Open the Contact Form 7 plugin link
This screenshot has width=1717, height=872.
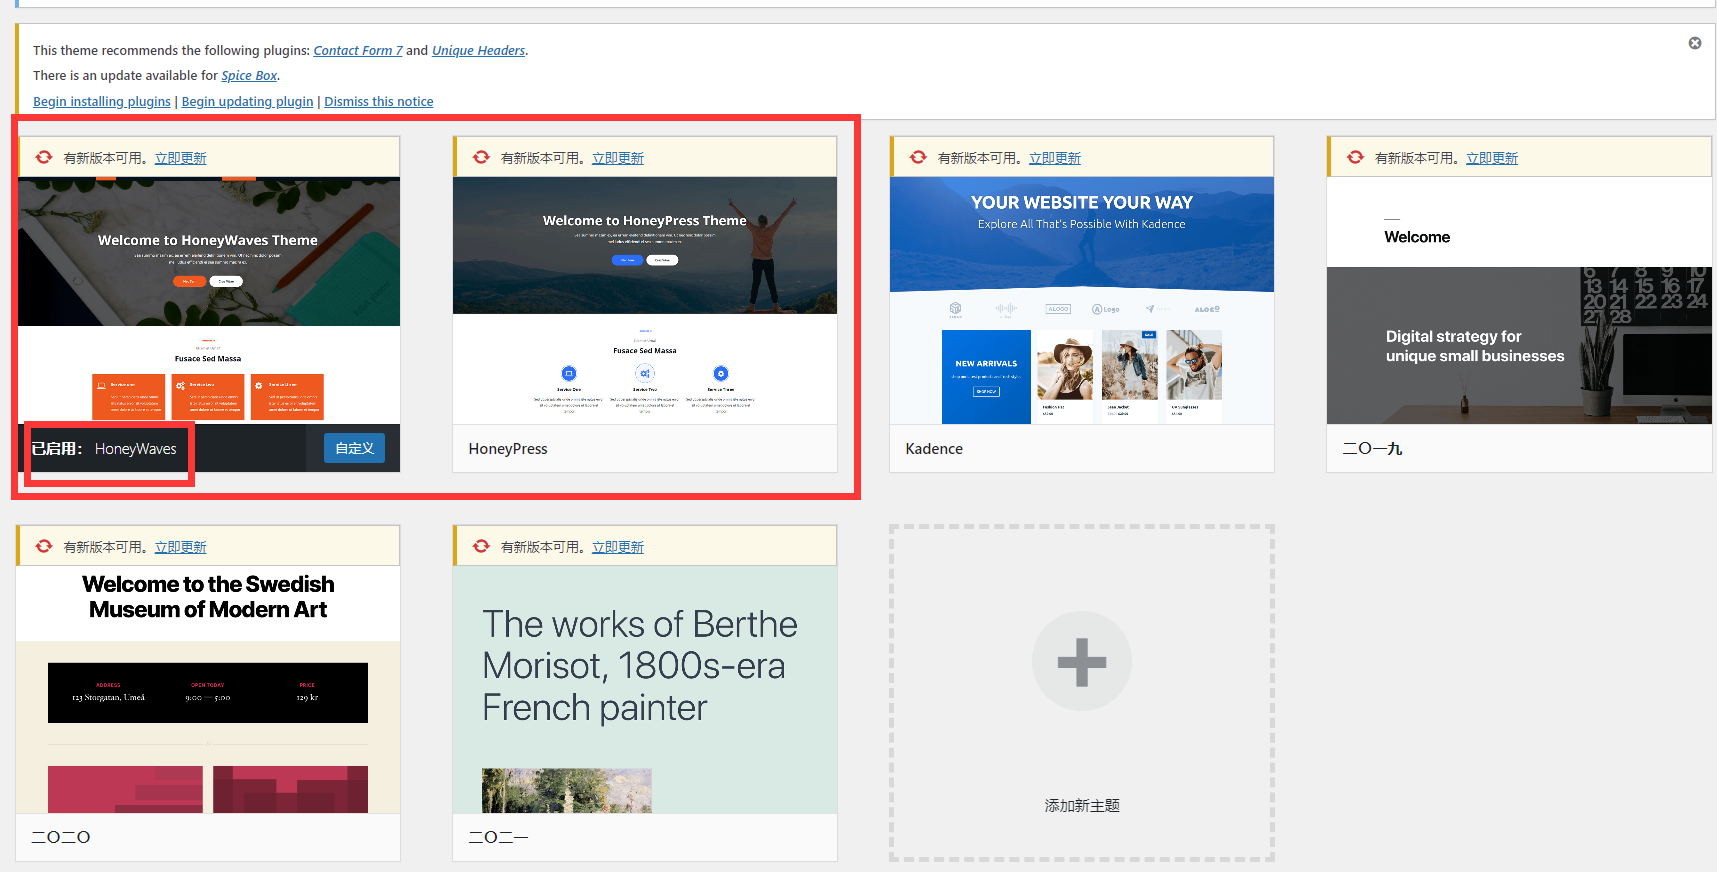(x=358, y=50)
